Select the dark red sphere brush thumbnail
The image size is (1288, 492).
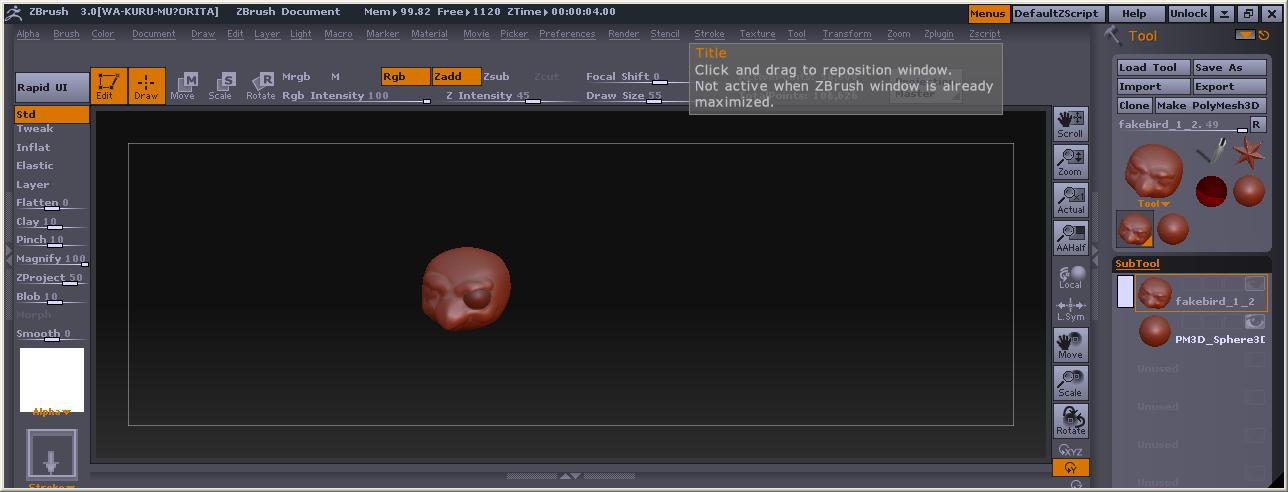[x=1212, y=191]
